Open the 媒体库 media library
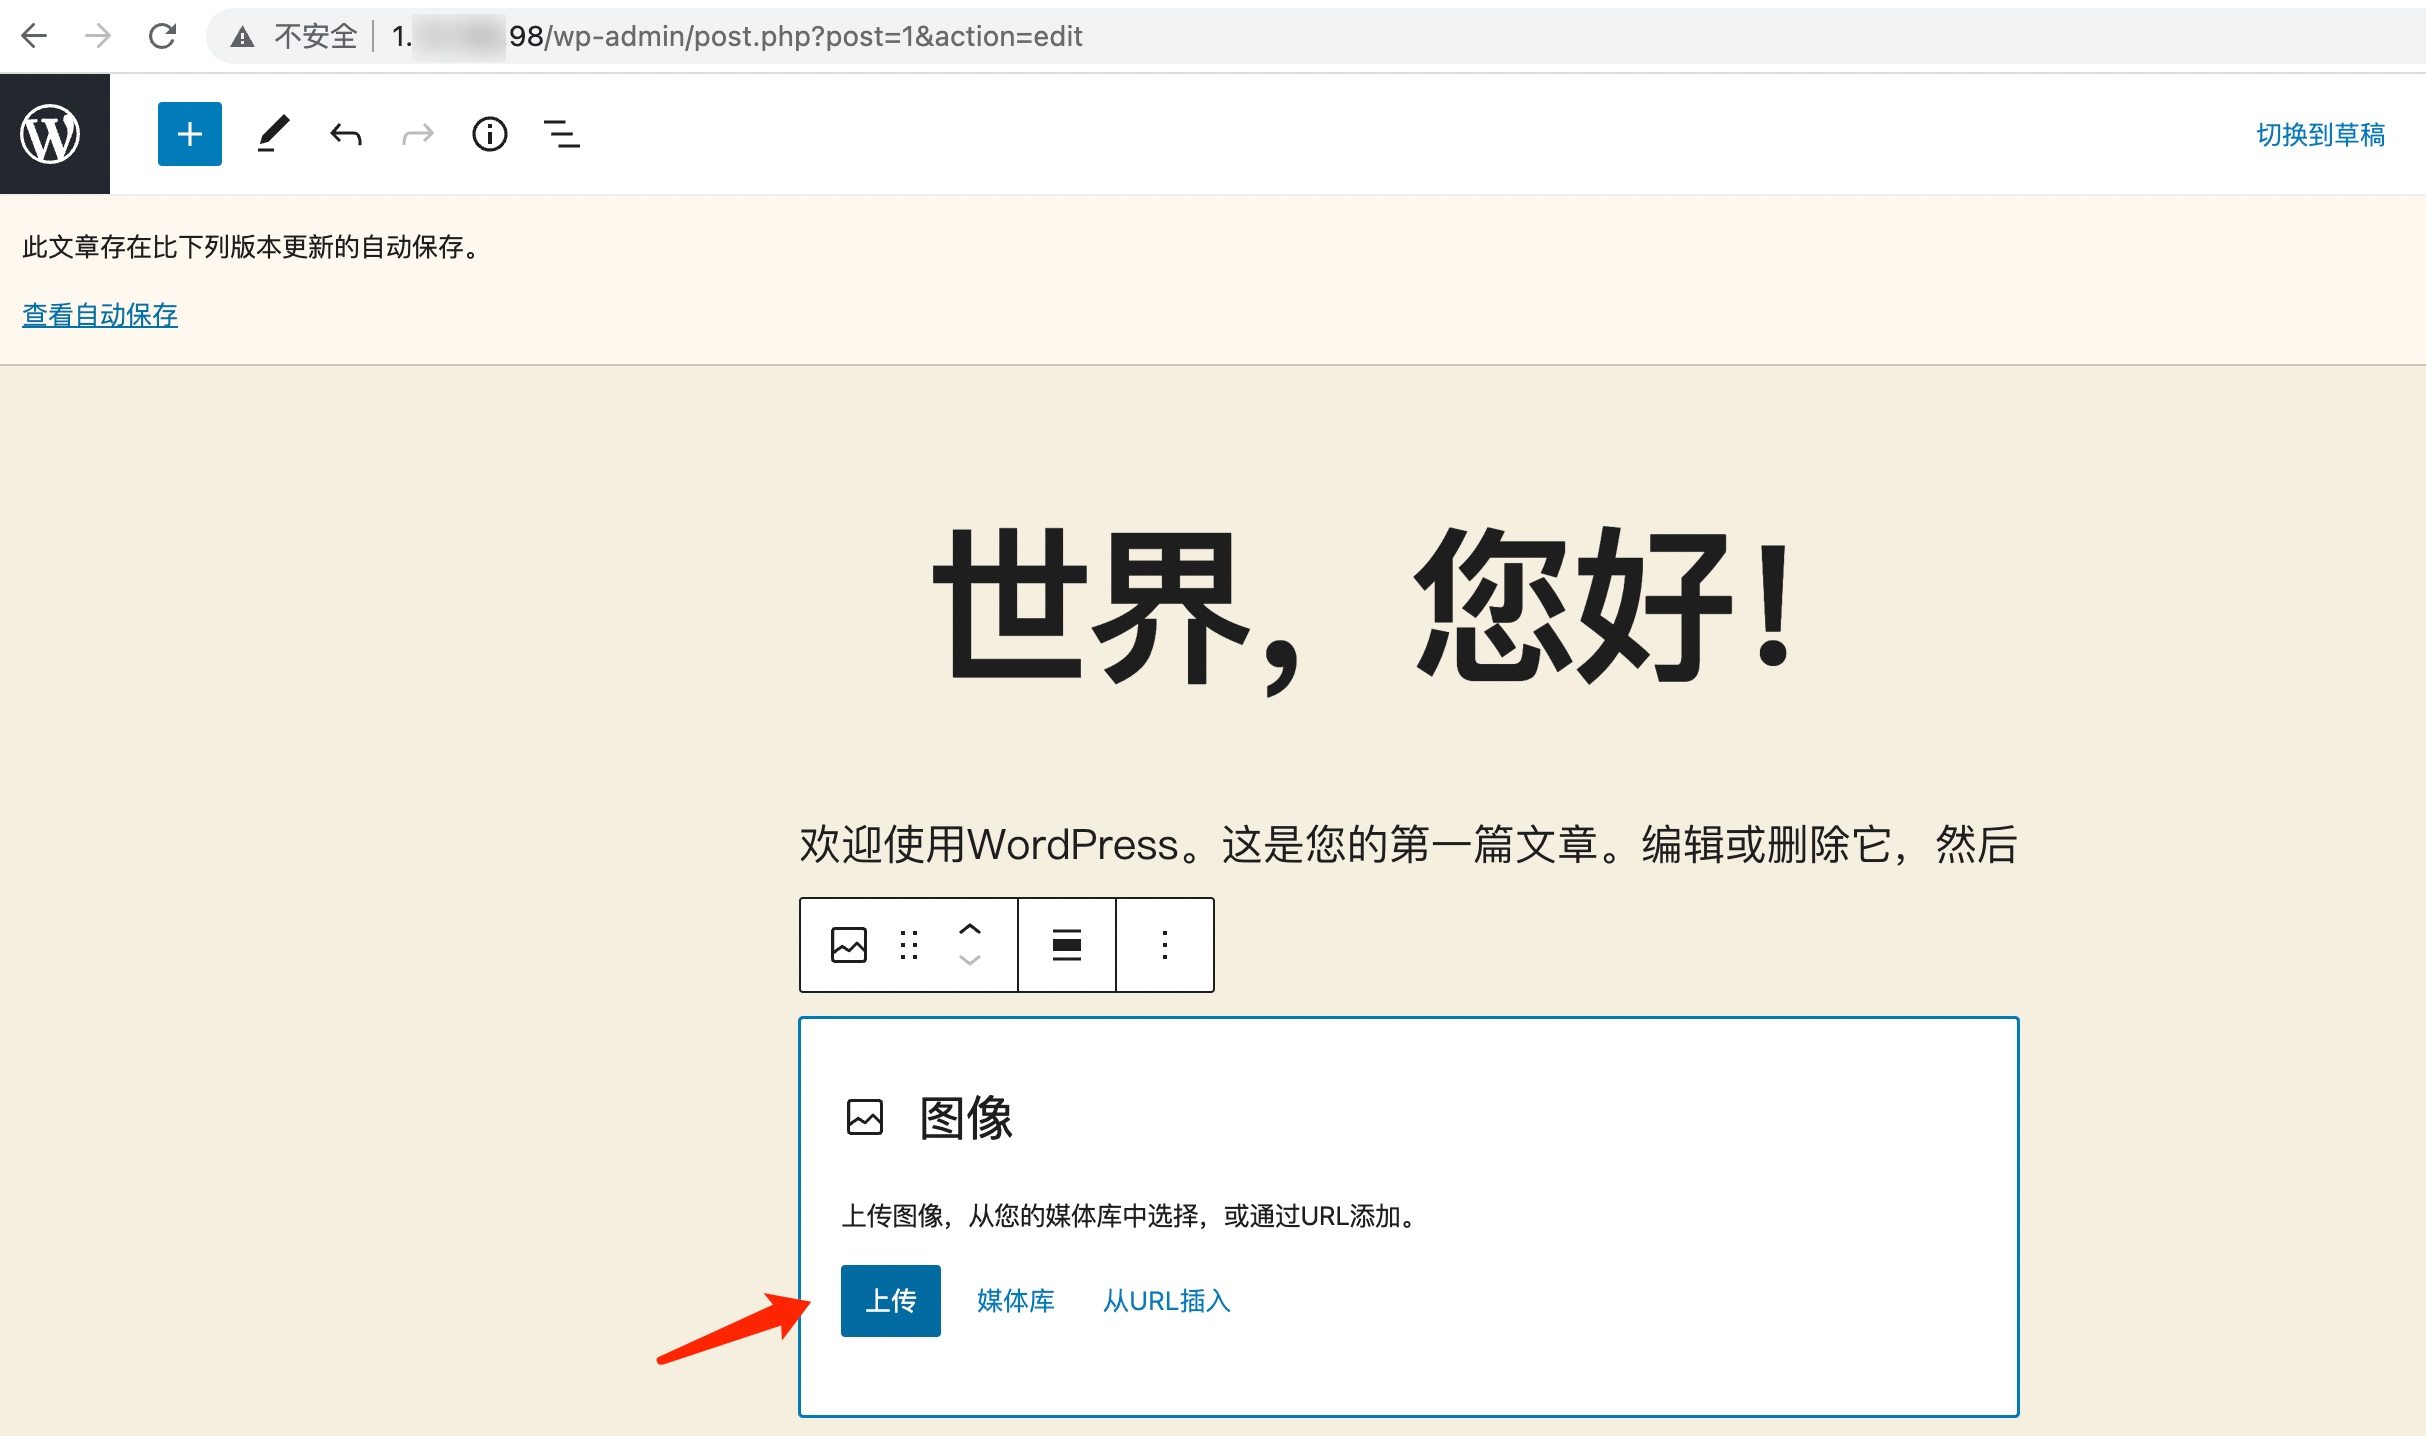The height and width of the screenshot is (1436, 2426). 1015,1300
